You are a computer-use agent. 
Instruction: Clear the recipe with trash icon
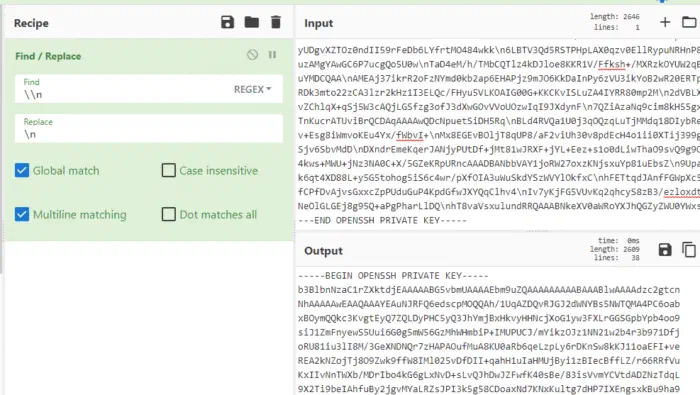(x=276, y=22)
